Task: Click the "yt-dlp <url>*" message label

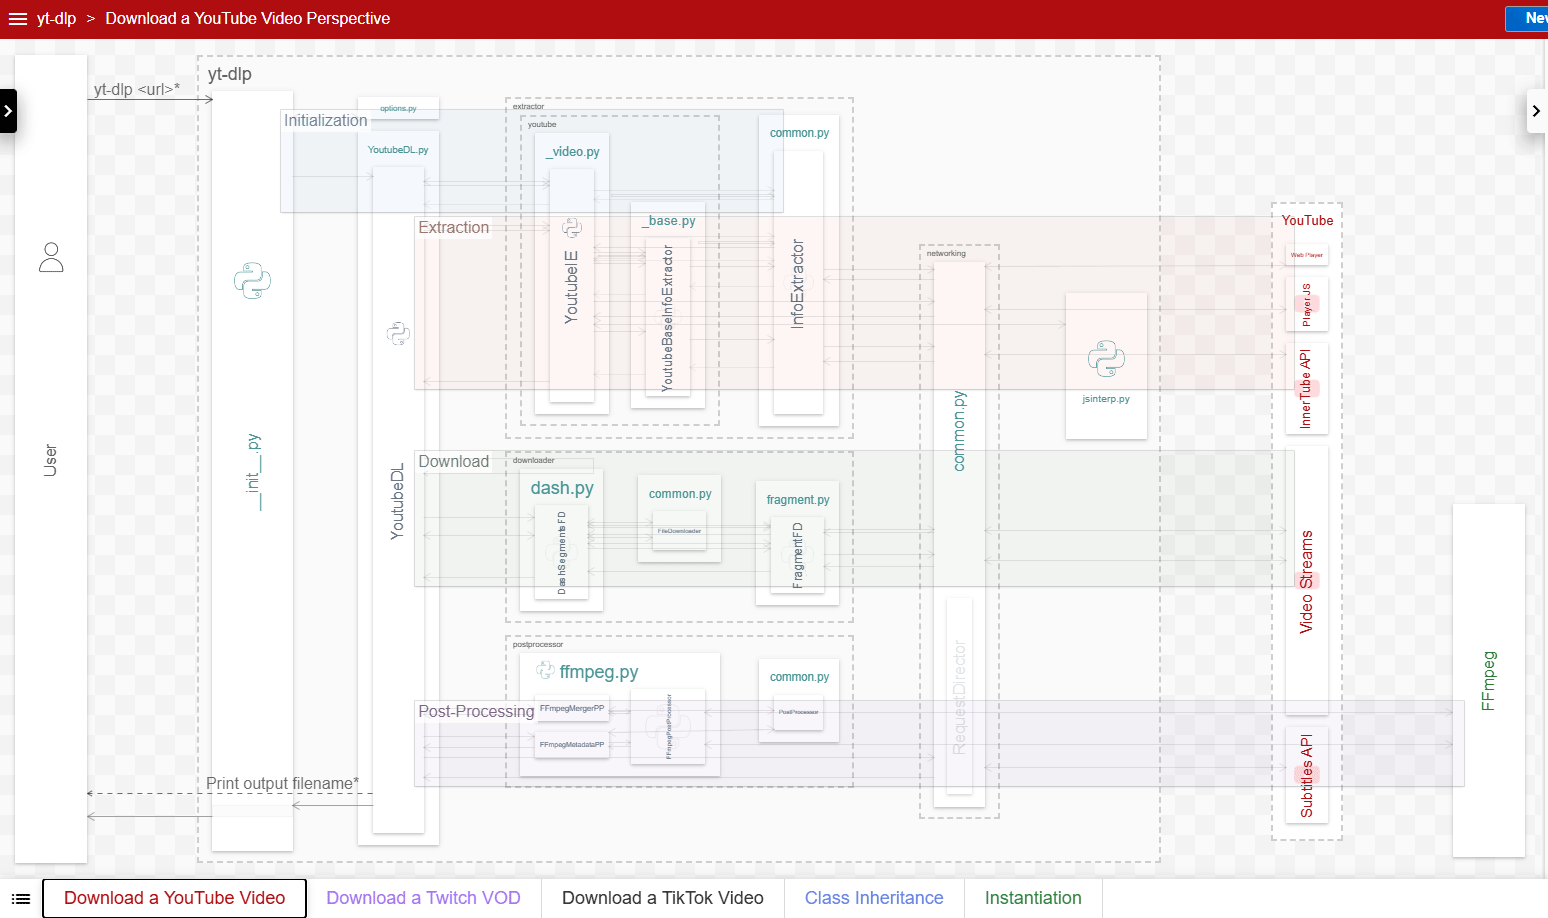Action: coord(137,89)
